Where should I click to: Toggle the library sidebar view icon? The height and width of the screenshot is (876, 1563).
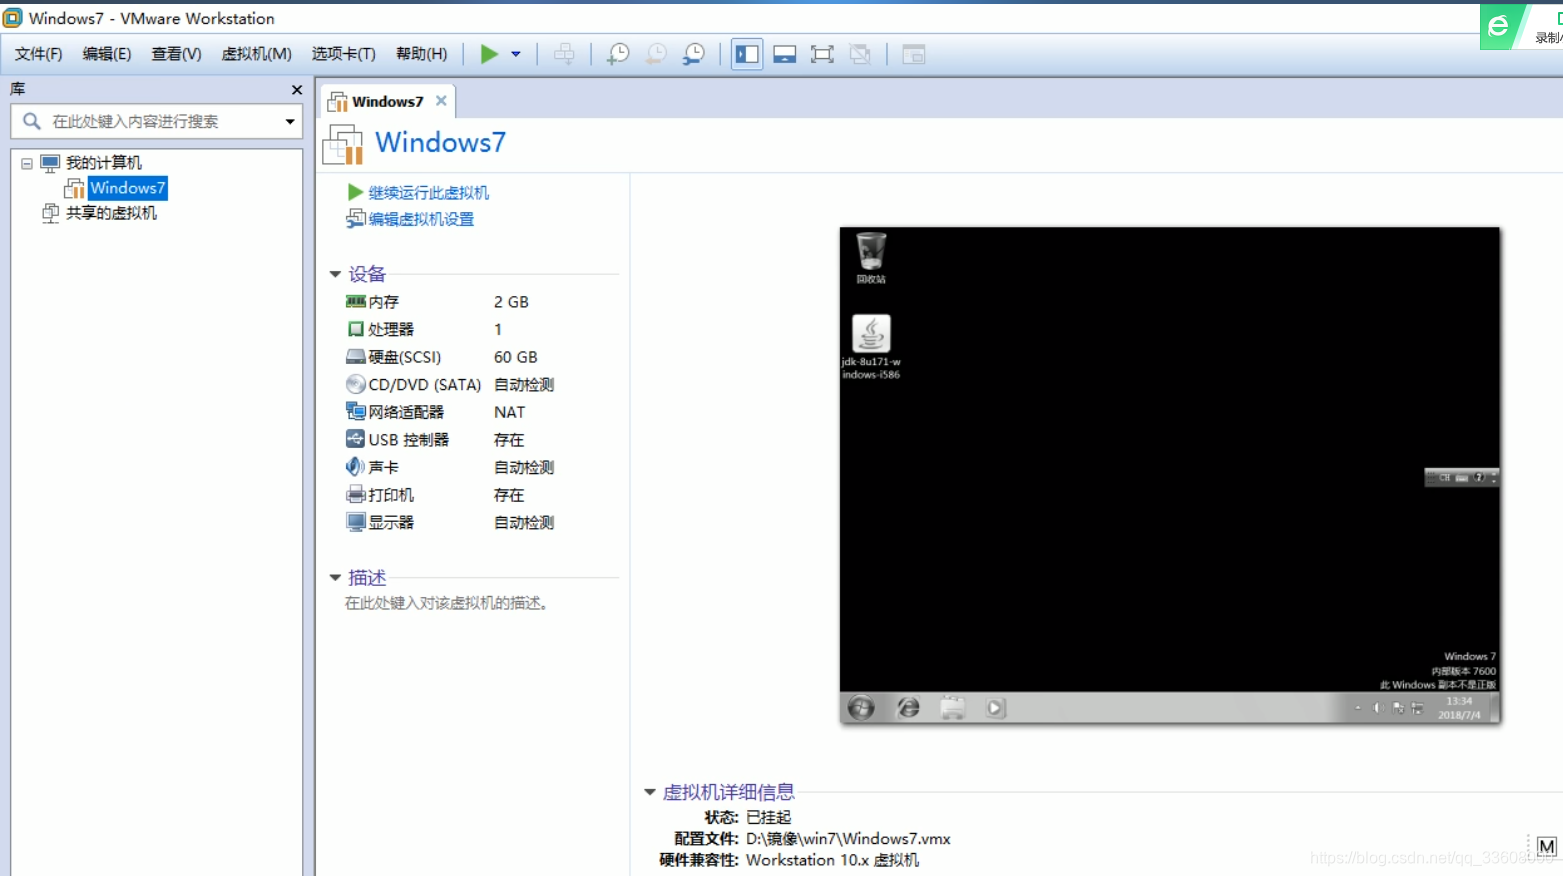[x=747, y=54]
